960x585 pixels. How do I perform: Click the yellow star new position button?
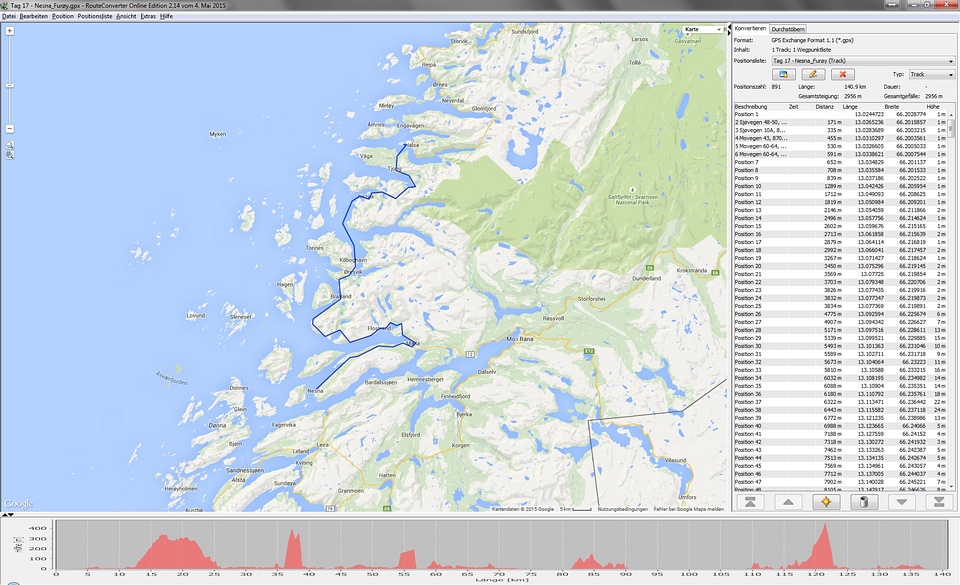coord(825,502)
